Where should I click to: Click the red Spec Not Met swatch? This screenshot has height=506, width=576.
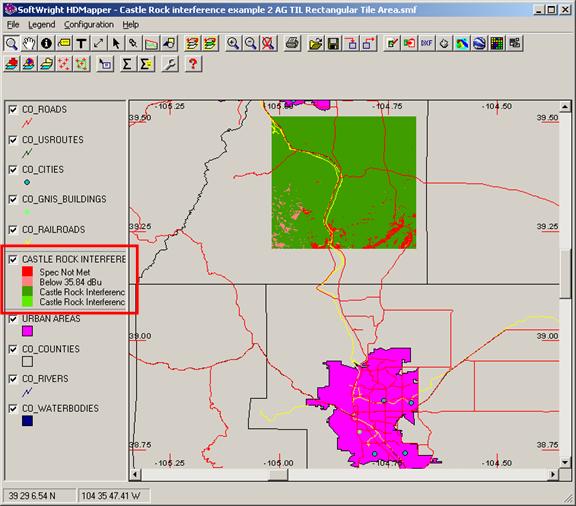(28, 272)
